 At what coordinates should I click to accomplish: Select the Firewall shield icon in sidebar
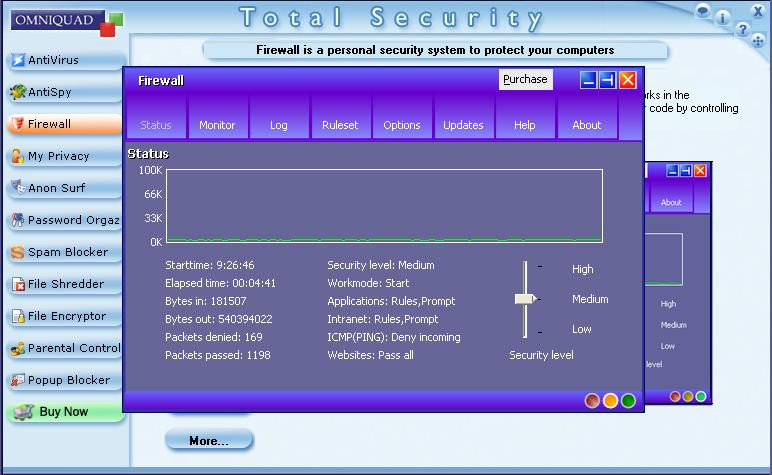(x=18, y=124)
